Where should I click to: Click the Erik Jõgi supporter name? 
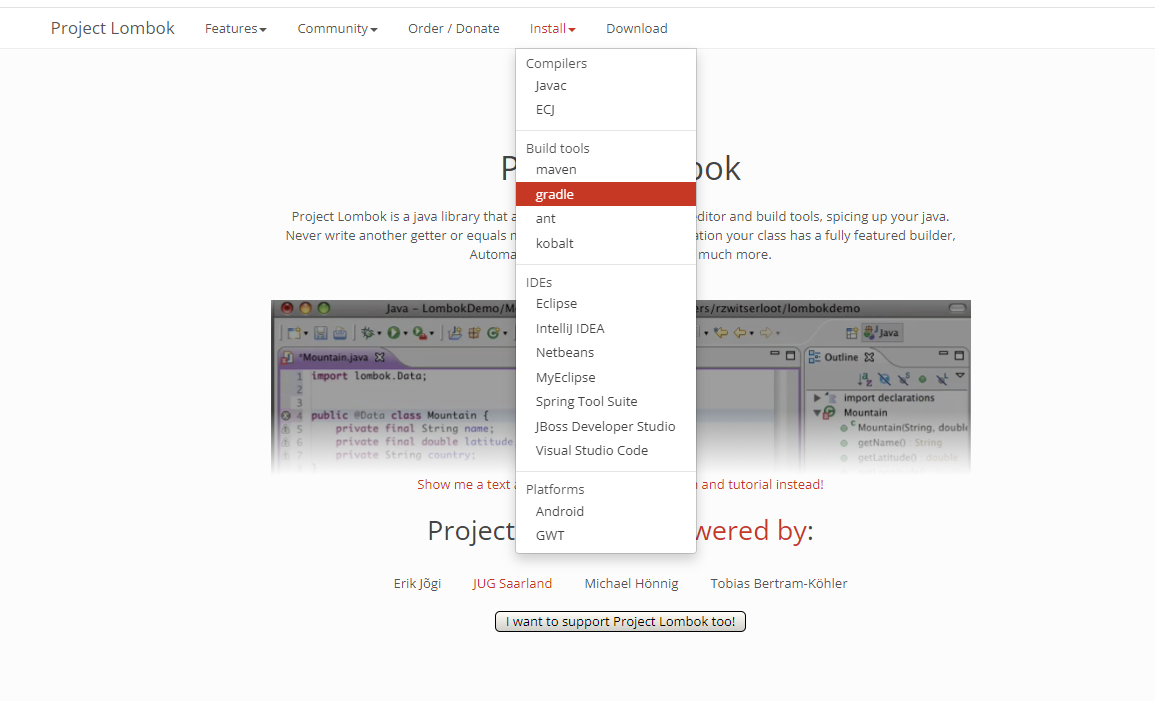click(417, 583)
